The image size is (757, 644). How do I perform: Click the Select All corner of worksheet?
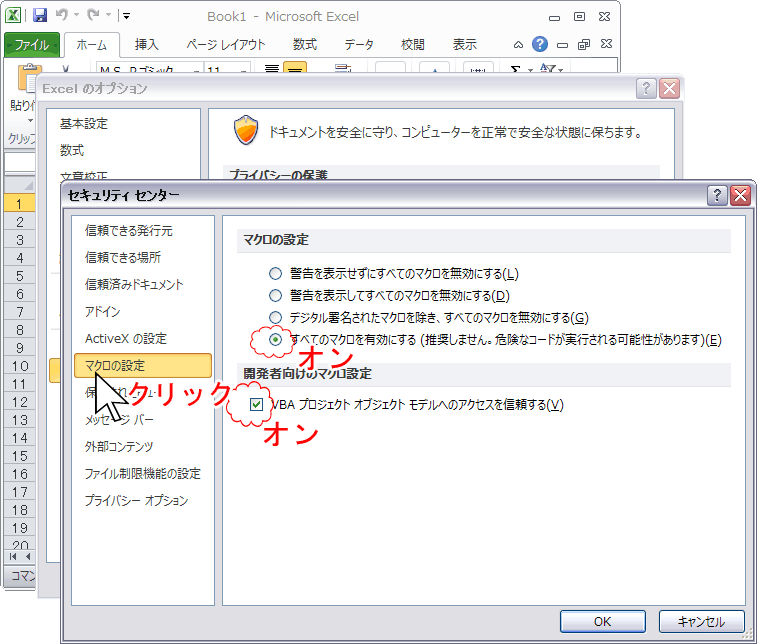click(19, 185)
